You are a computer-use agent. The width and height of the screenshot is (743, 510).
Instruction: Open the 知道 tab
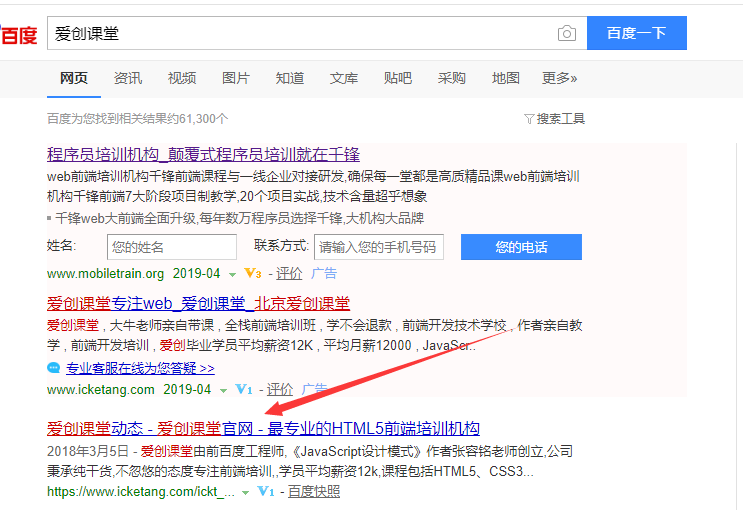(290, 78)
